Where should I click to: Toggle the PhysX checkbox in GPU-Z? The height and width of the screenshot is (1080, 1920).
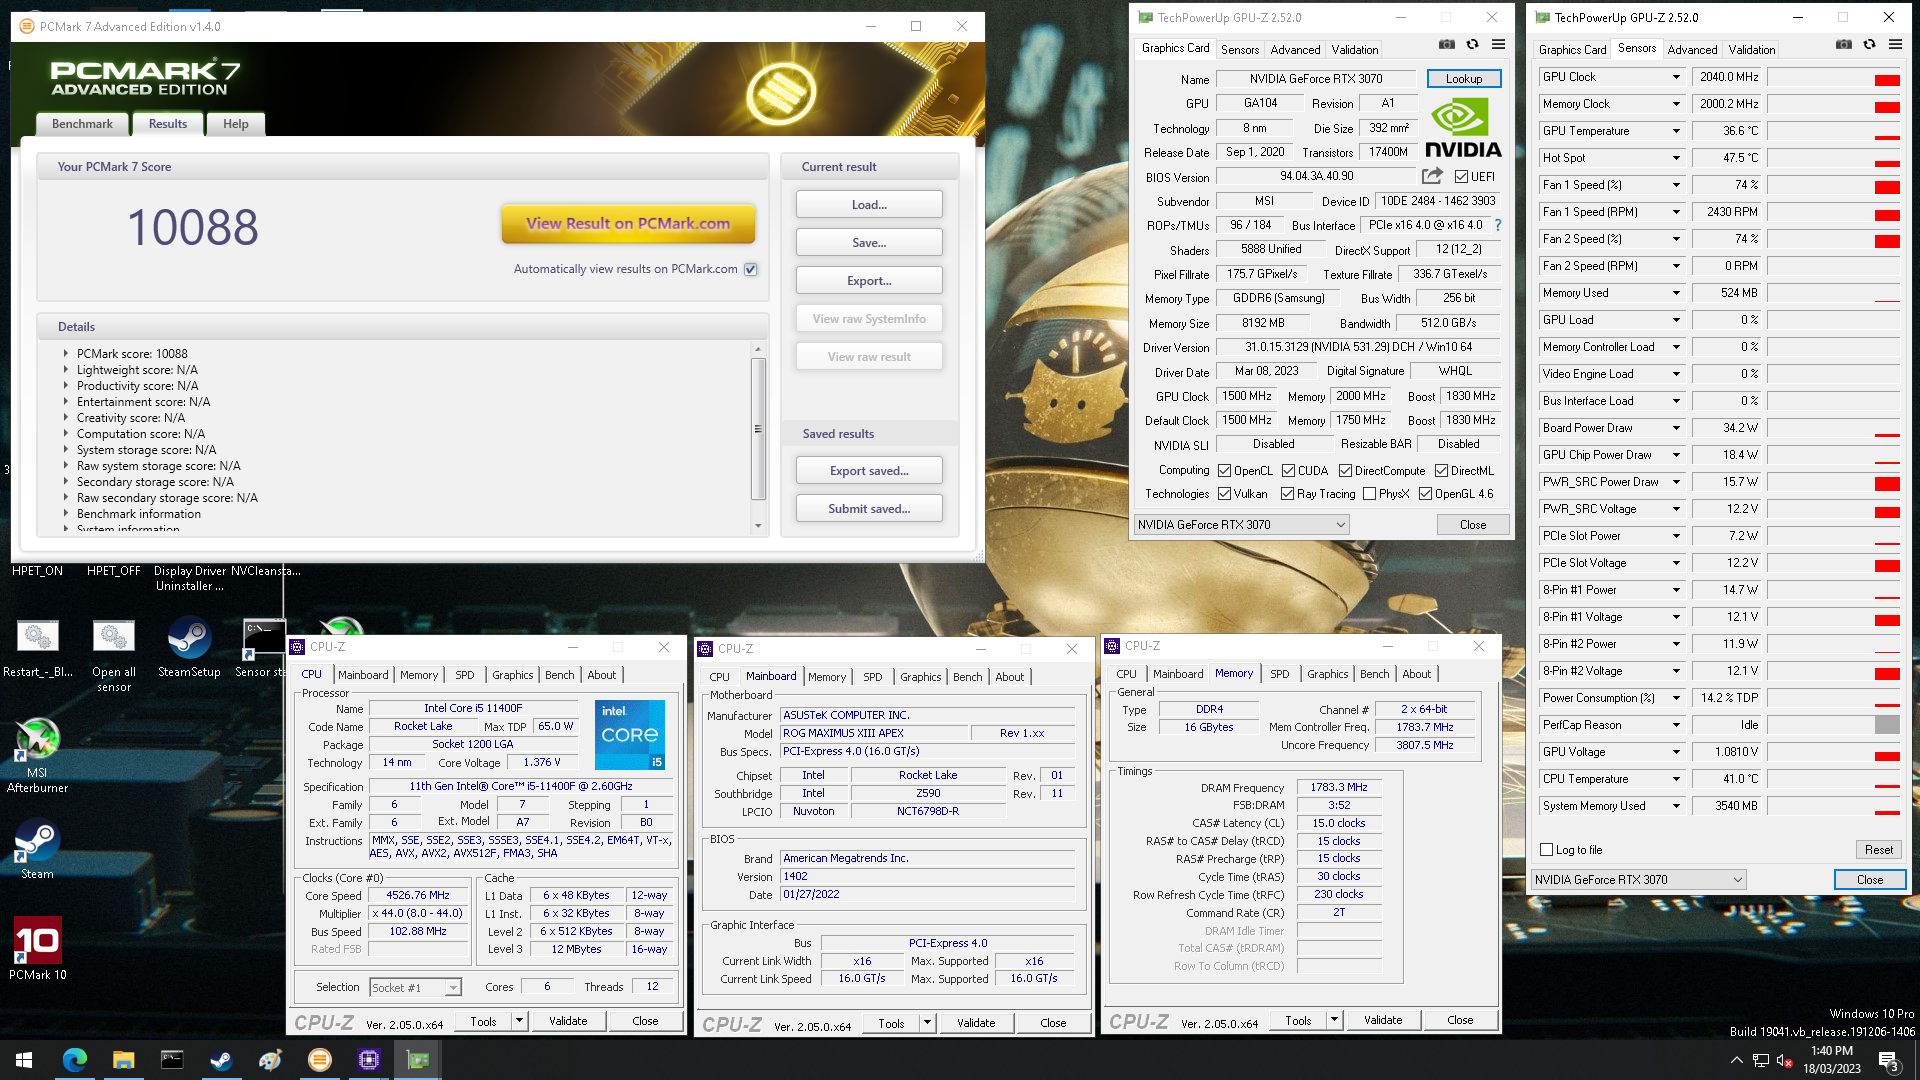pyautogui.click(x=1369, y=494)
